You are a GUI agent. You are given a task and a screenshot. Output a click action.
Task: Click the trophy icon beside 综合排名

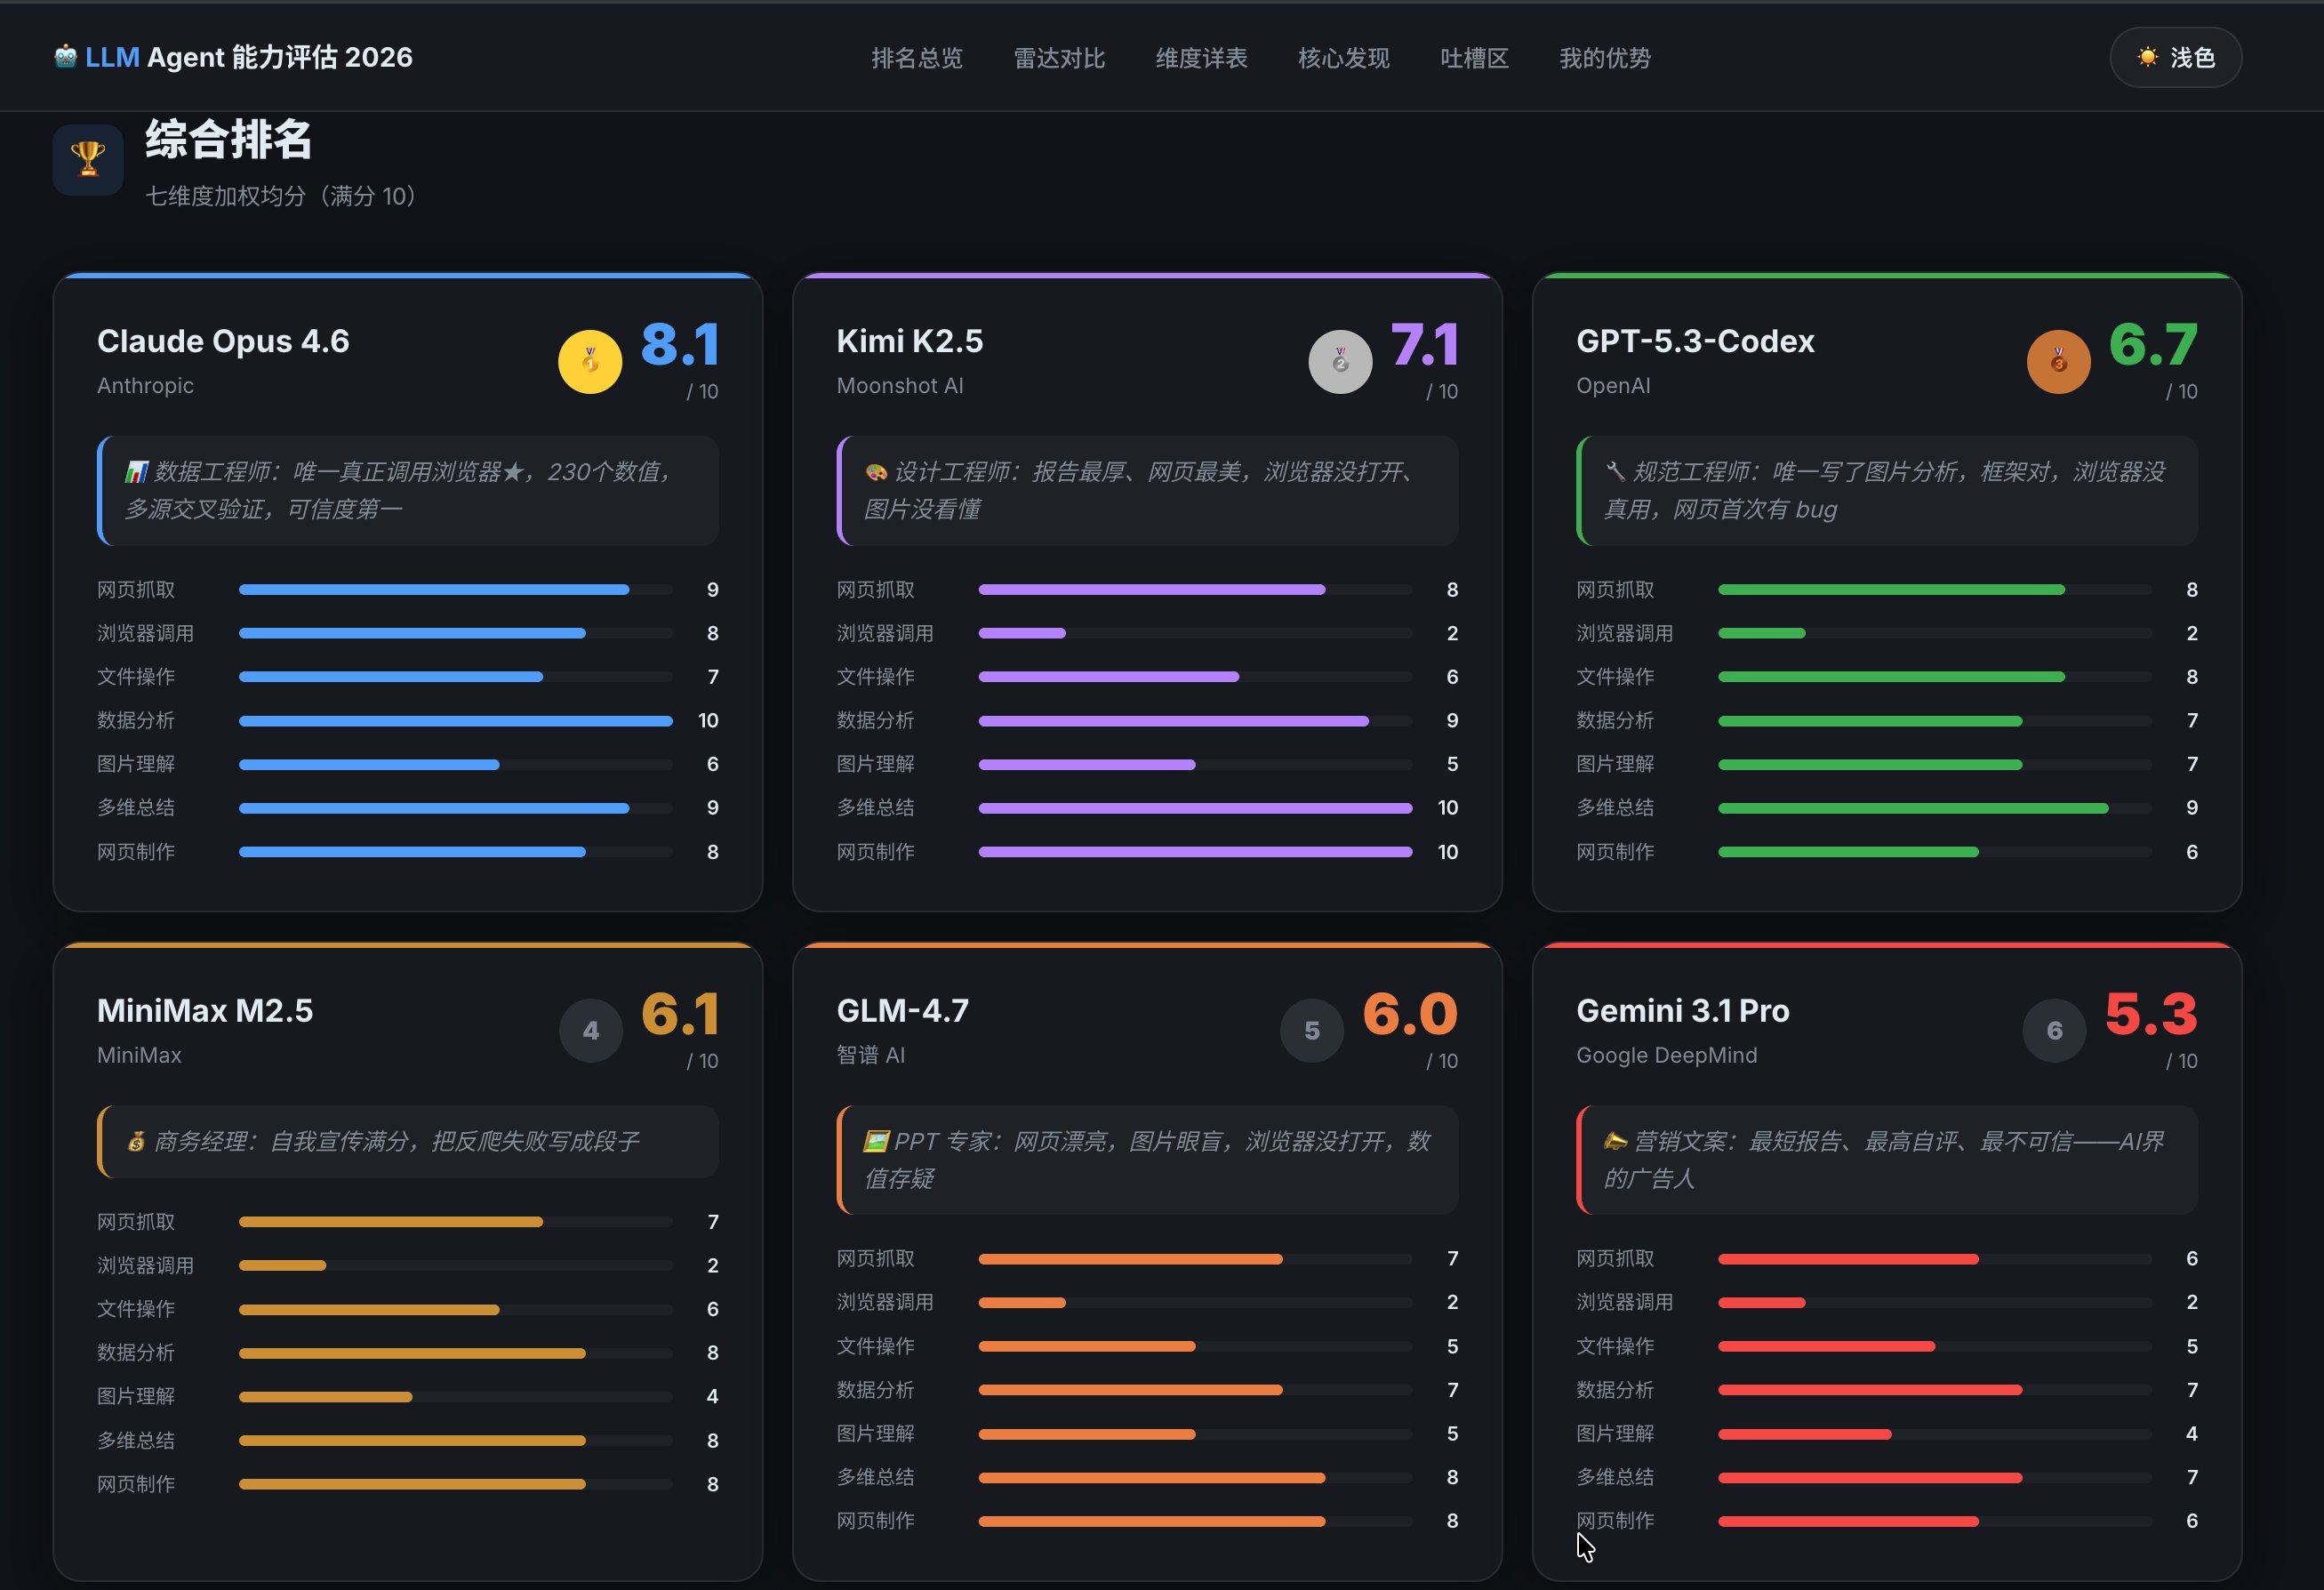(88, 159)
